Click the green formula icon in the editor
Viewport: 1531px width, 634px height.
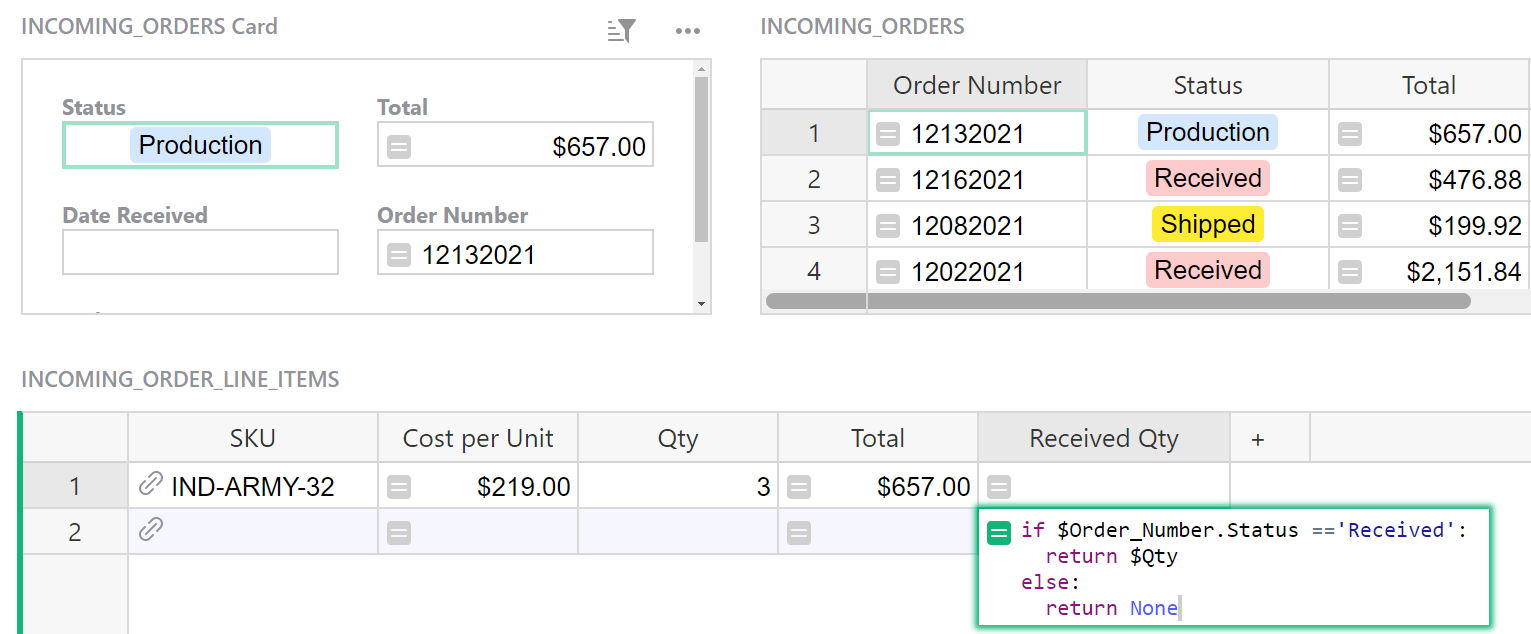[x=998, y=532]
